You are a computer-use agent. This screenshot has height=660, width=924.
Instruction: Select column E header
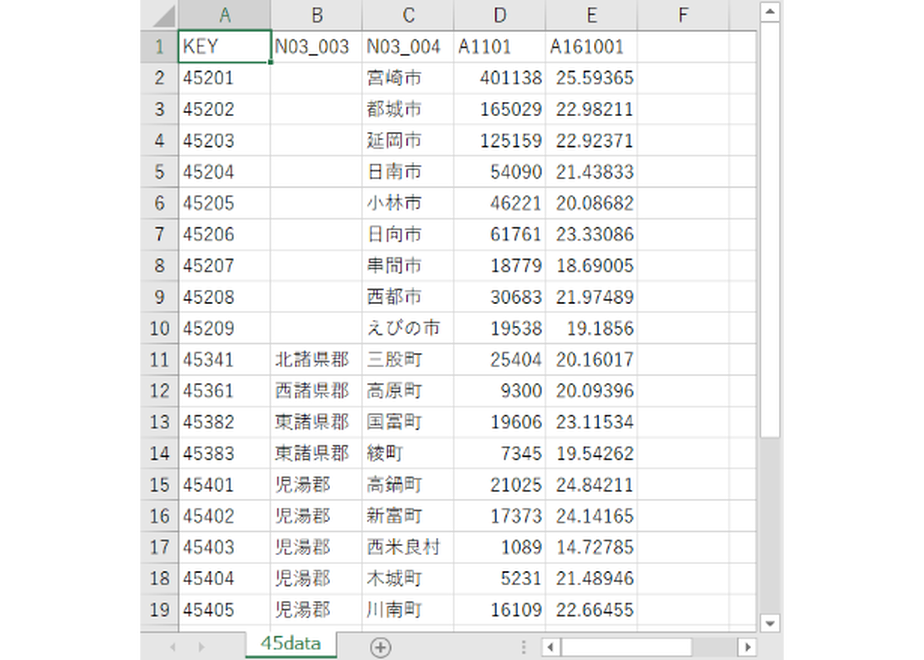pos(591,15)
